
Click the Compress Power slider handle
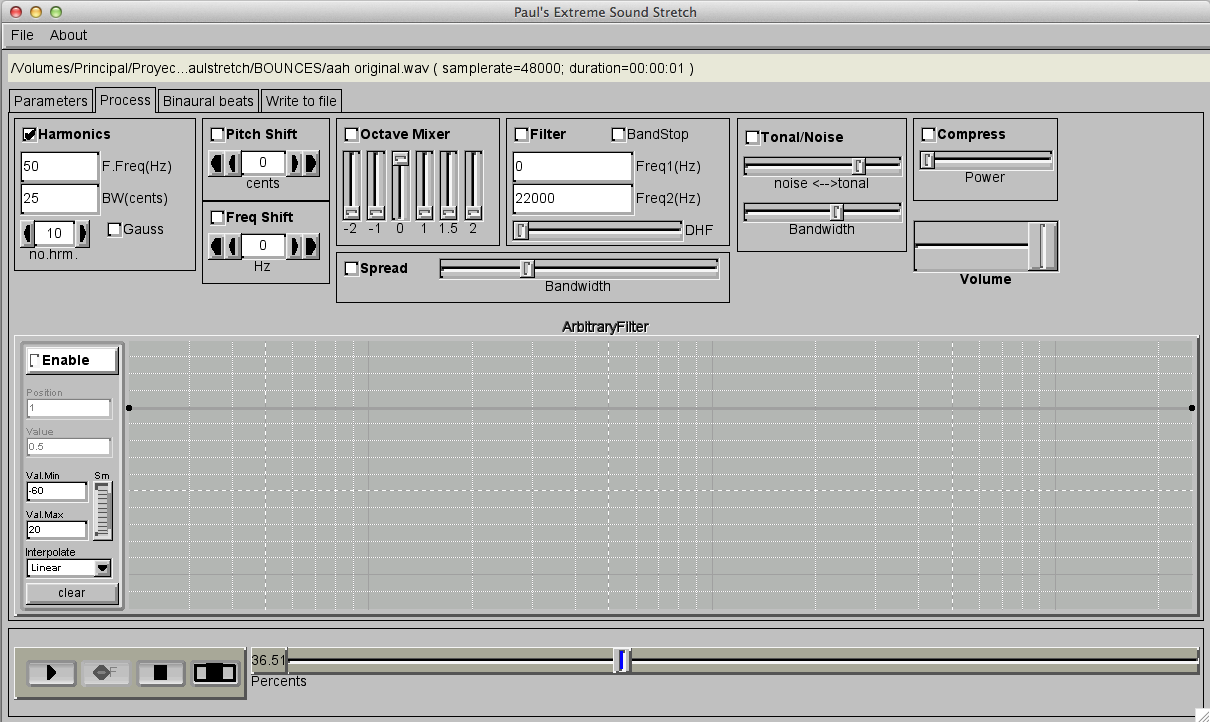pyautogui.click(x=927, y=160)
